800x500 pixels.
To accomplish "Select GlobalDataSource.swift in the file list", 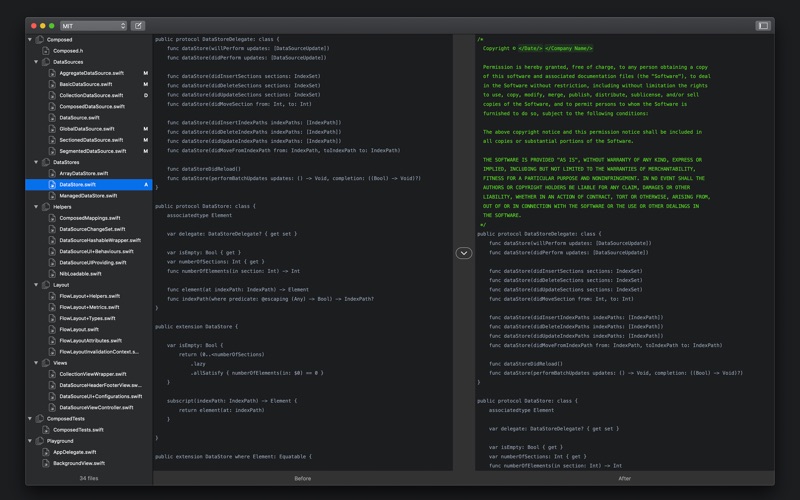I will pos(89,129).
